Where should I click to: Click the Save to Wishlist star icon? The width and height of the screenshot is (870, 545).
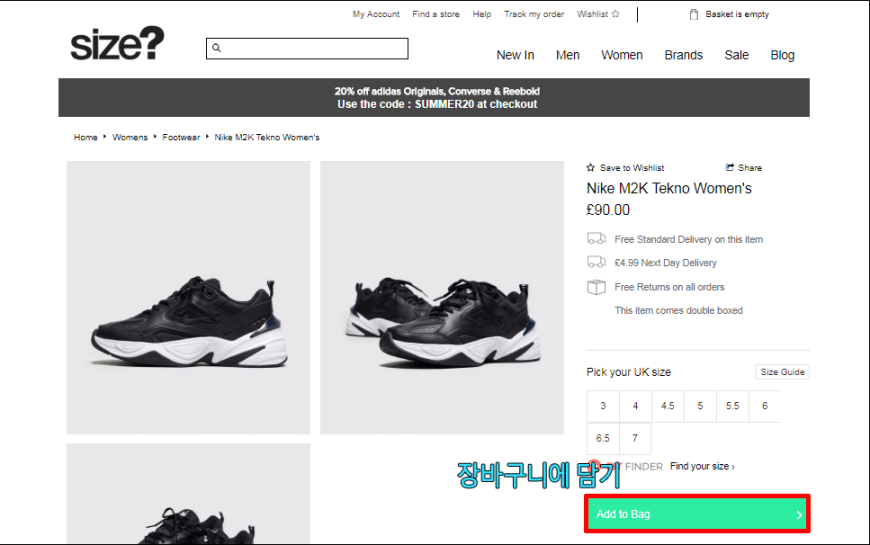point(590,167)
